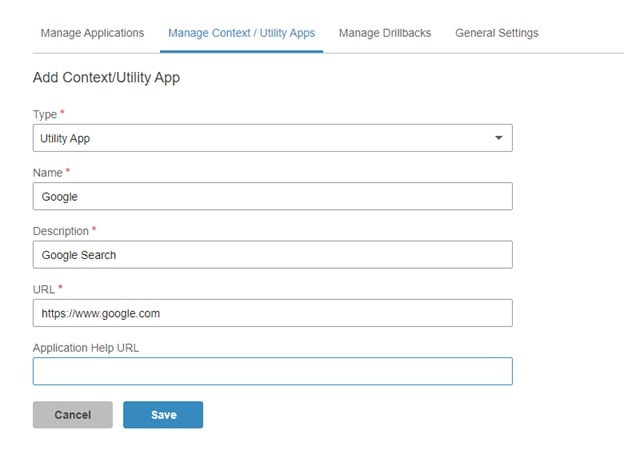Viewport: 624px width, 454px height.
Task: Click the red asterisk beside Description
Action: point(94,229)
